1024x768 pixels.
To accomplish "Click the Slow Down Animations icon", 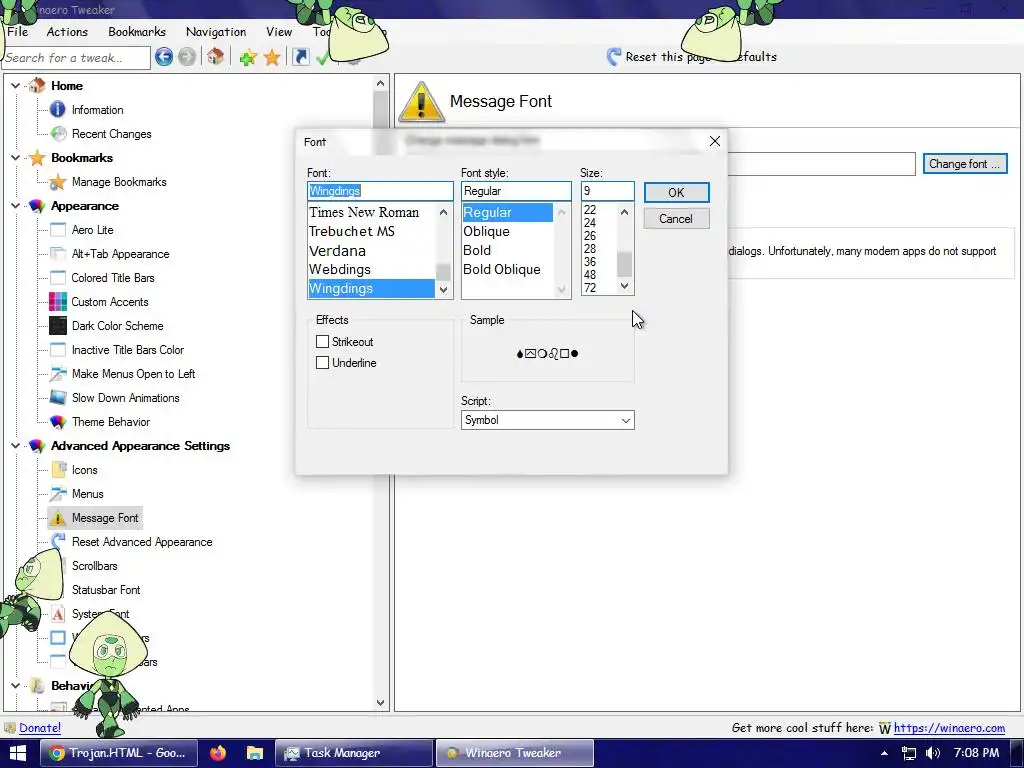I will point(57,397).
